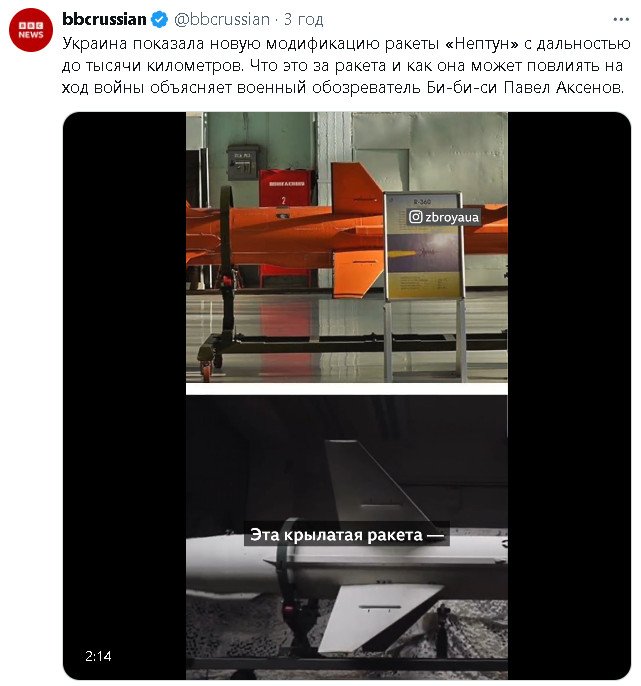Click the subtitle 'Эта крылатая ракета —'

347,535
